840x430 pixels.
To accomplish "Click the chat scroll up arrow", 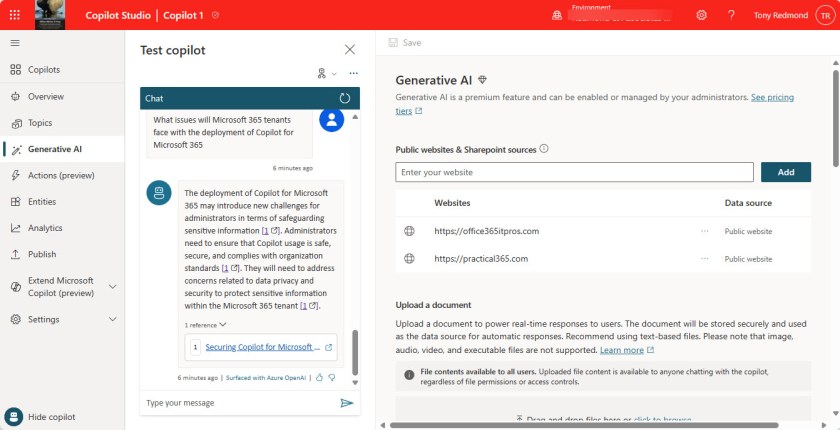I will (355, 116).
